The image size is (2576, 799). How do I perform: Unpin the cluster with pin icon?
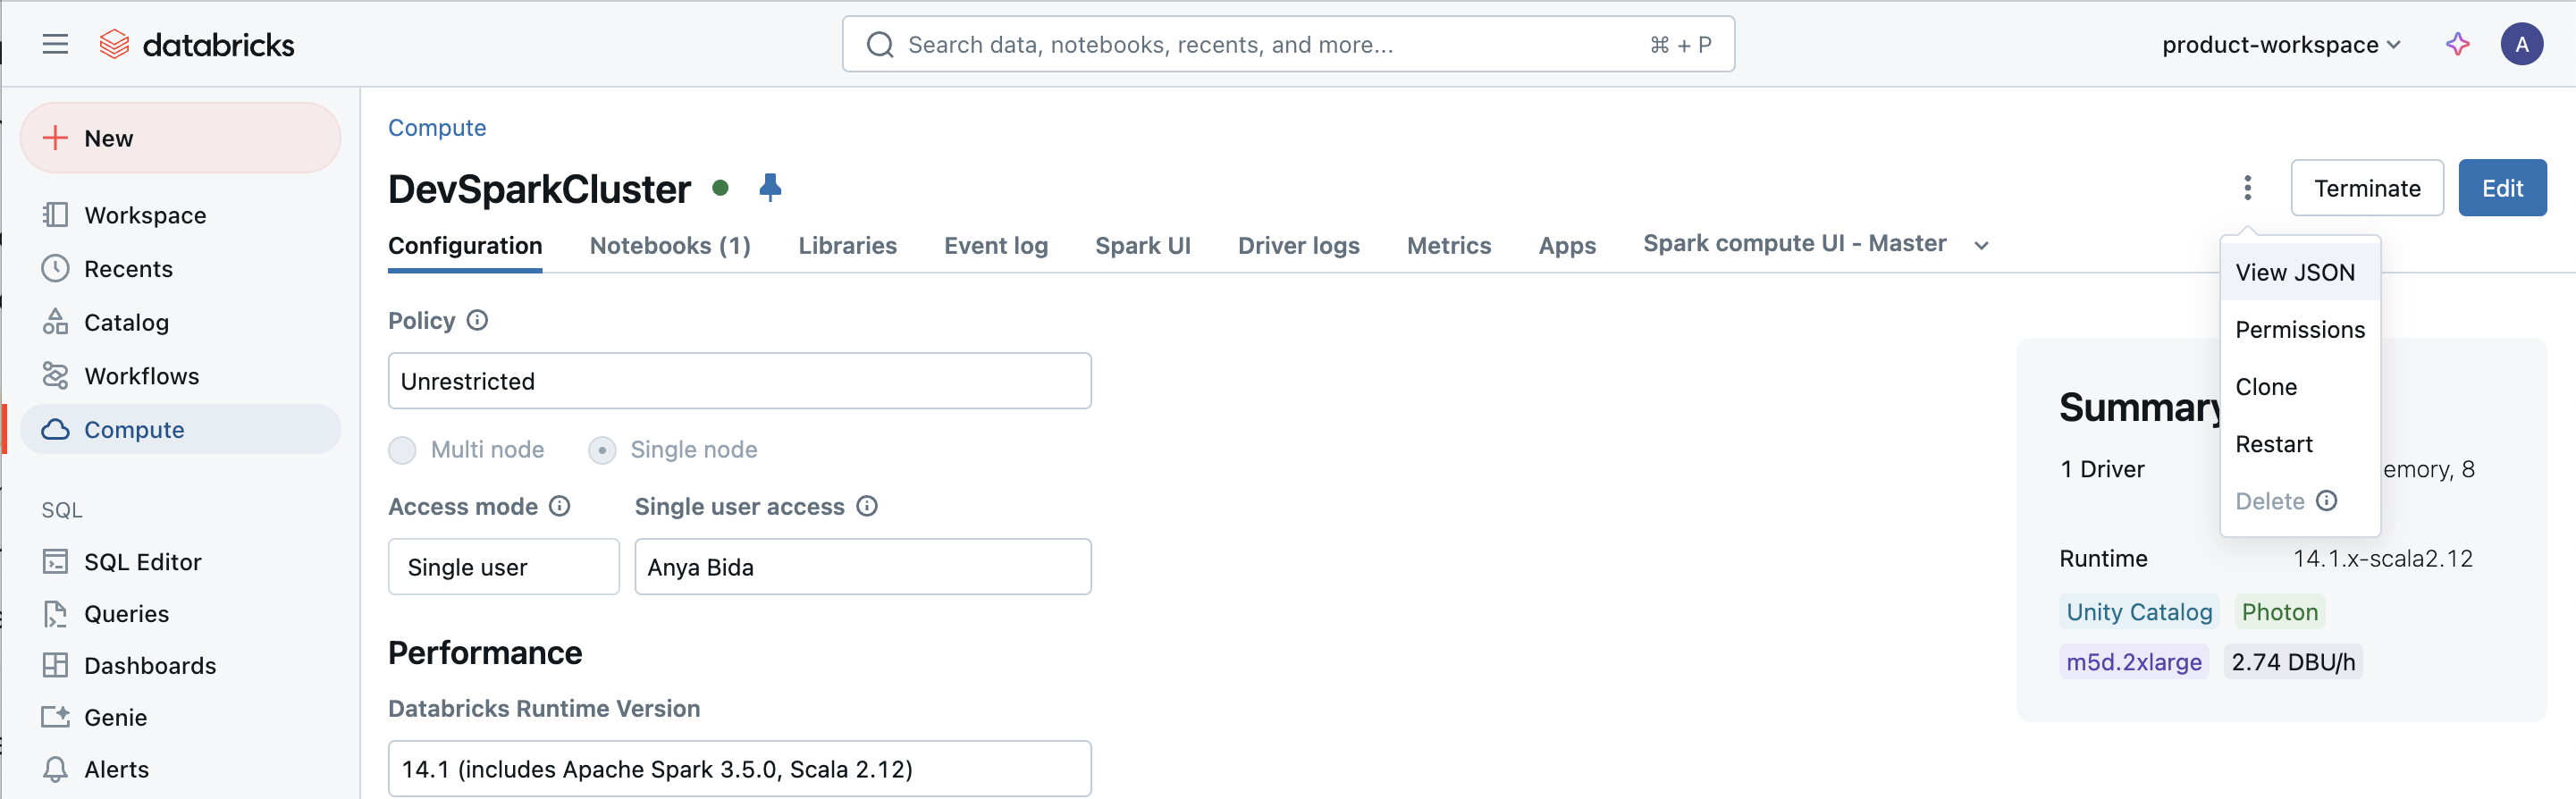point(770,187)
